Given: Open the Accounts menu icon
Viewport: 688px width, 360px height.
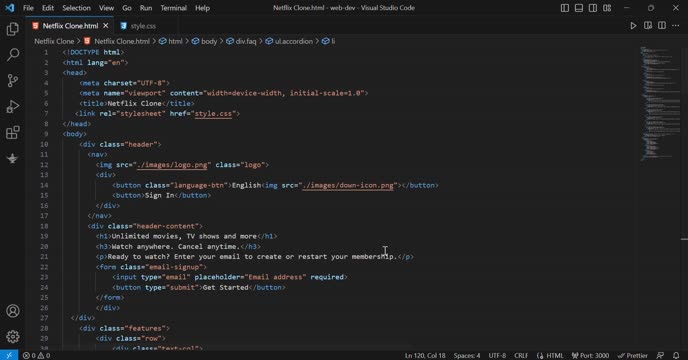Looking at the screenshot, I should [x=13, y=311].
